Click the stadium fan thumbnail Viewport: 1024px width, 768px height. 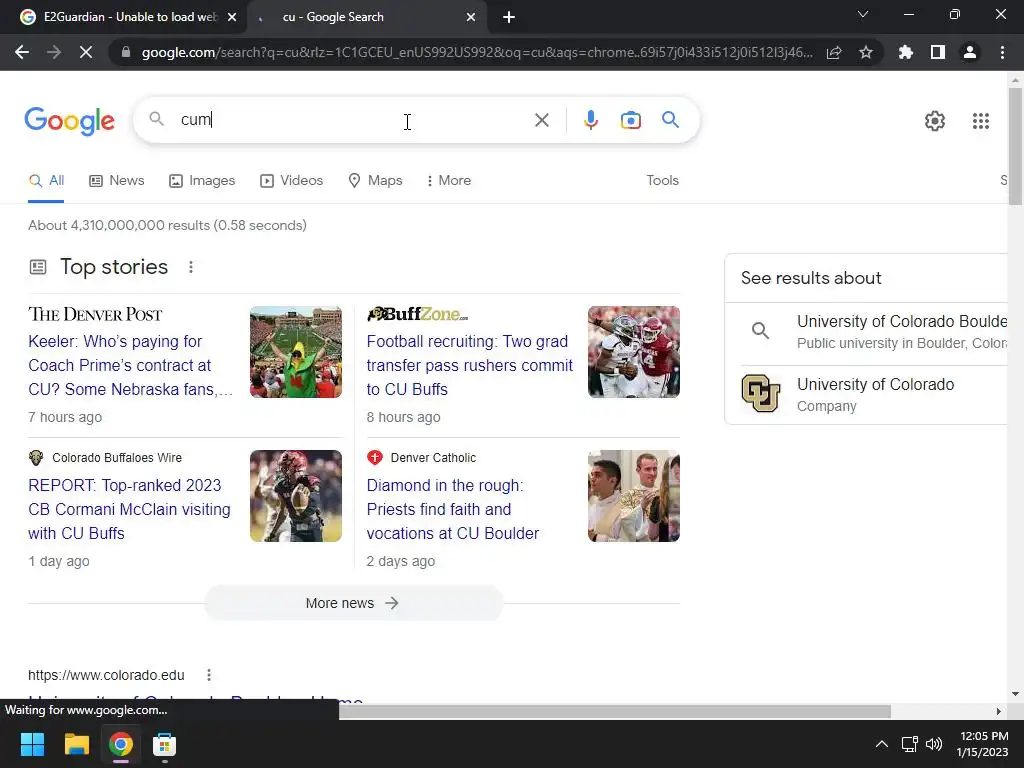[x=296, y=352]
